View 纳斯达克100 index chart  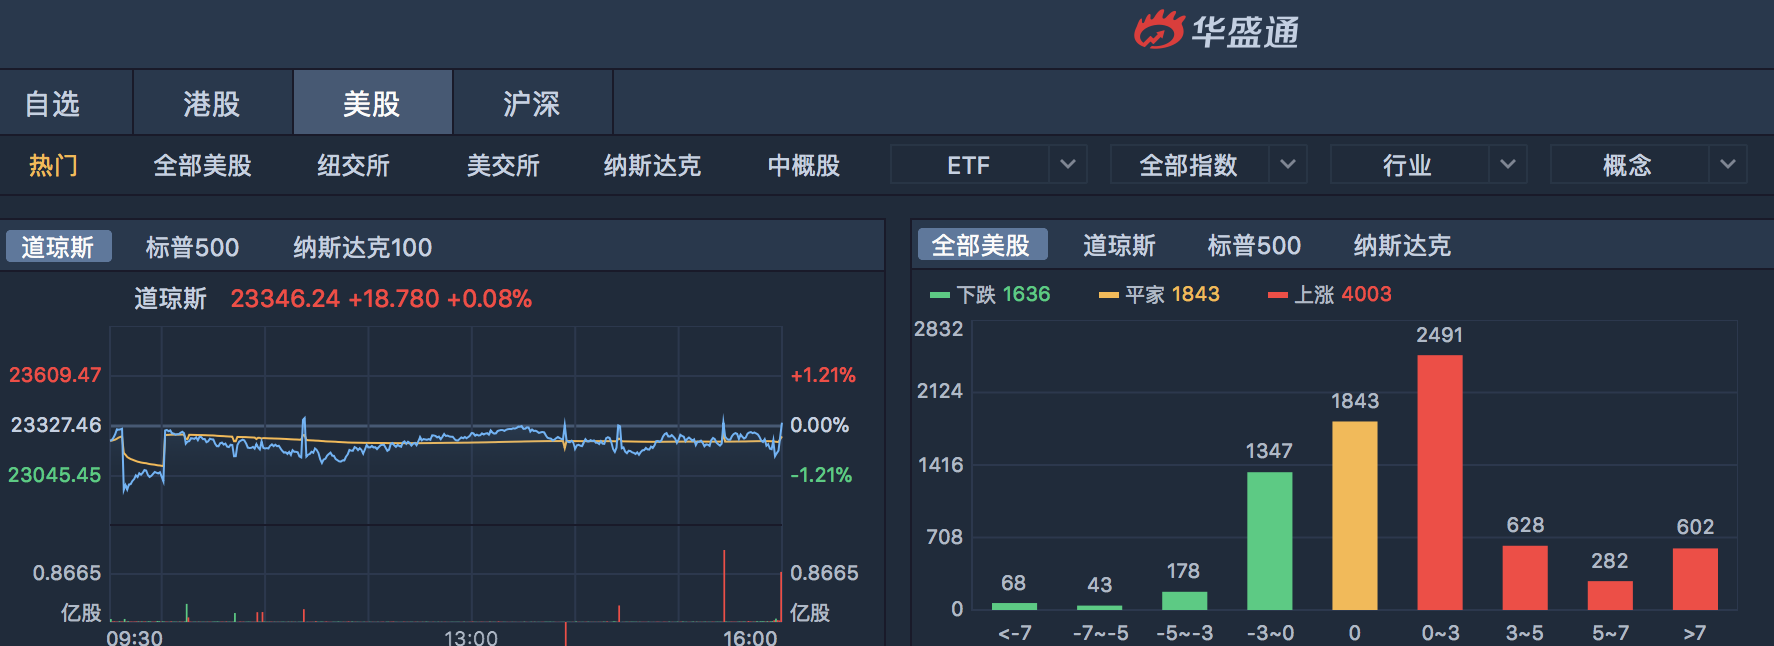click(362, 247)
